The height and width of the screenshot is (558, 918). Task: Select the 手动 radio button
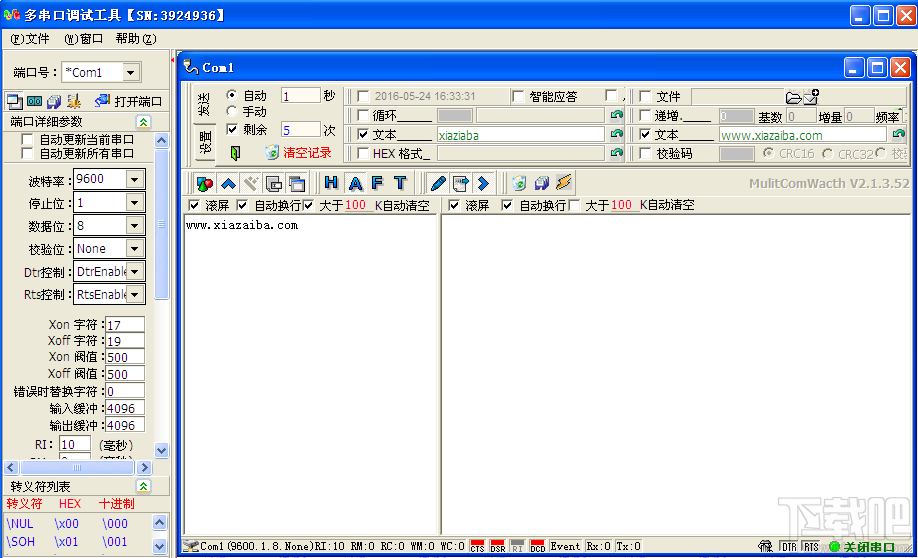pyautogui.click(x=232, y=111)
